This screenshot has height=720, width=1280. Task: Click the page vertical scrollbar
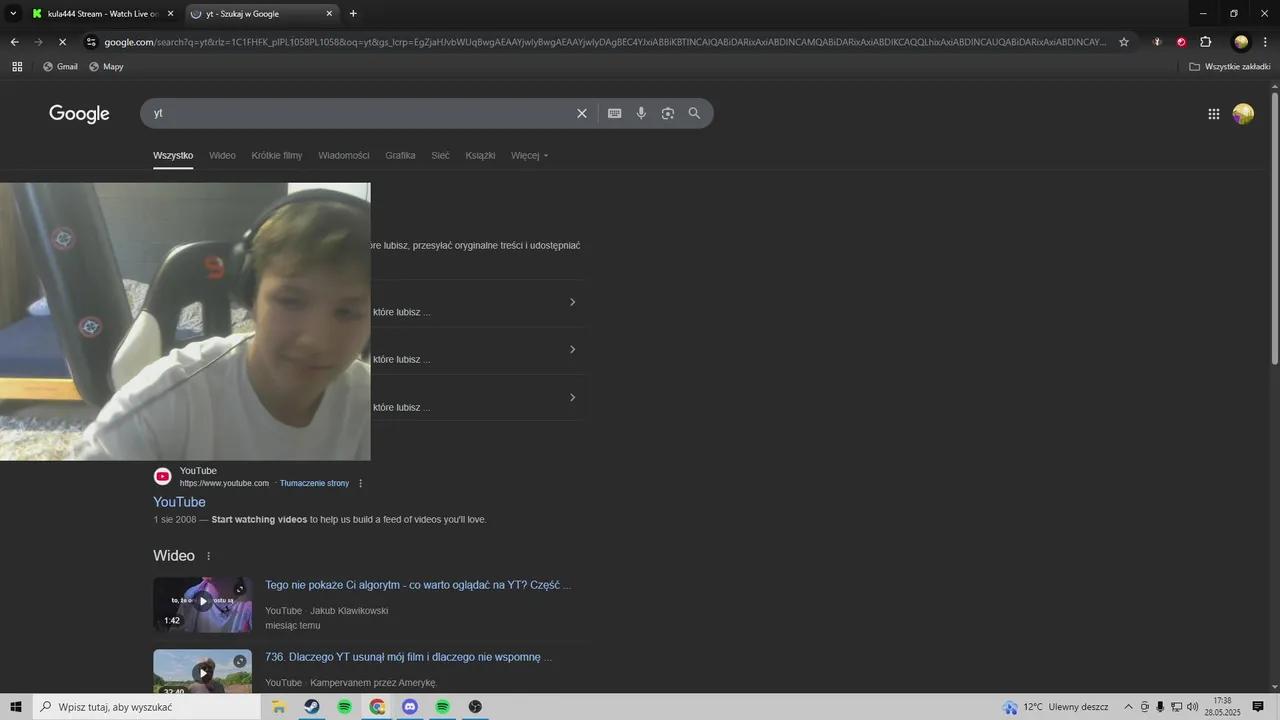point(1274,228)
